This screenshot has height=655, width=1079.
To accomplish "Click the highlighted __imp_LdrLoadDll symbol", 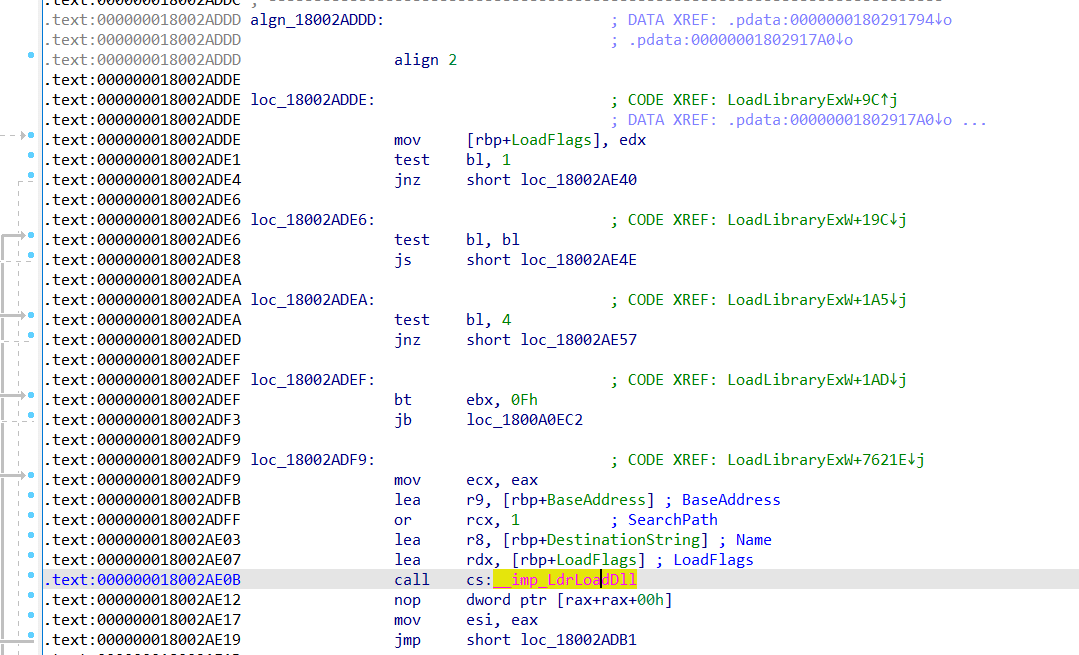I will click(565, 579).
